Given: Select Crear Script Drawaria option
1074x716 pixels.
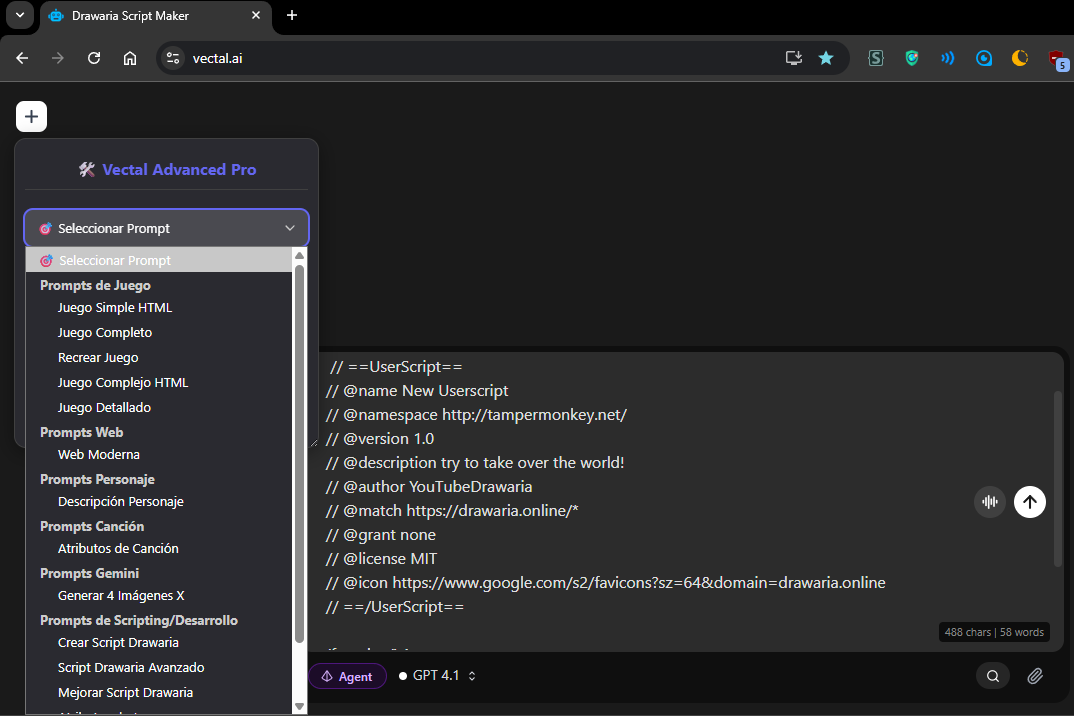Looking at the screenshot, I should pos(118,643).
